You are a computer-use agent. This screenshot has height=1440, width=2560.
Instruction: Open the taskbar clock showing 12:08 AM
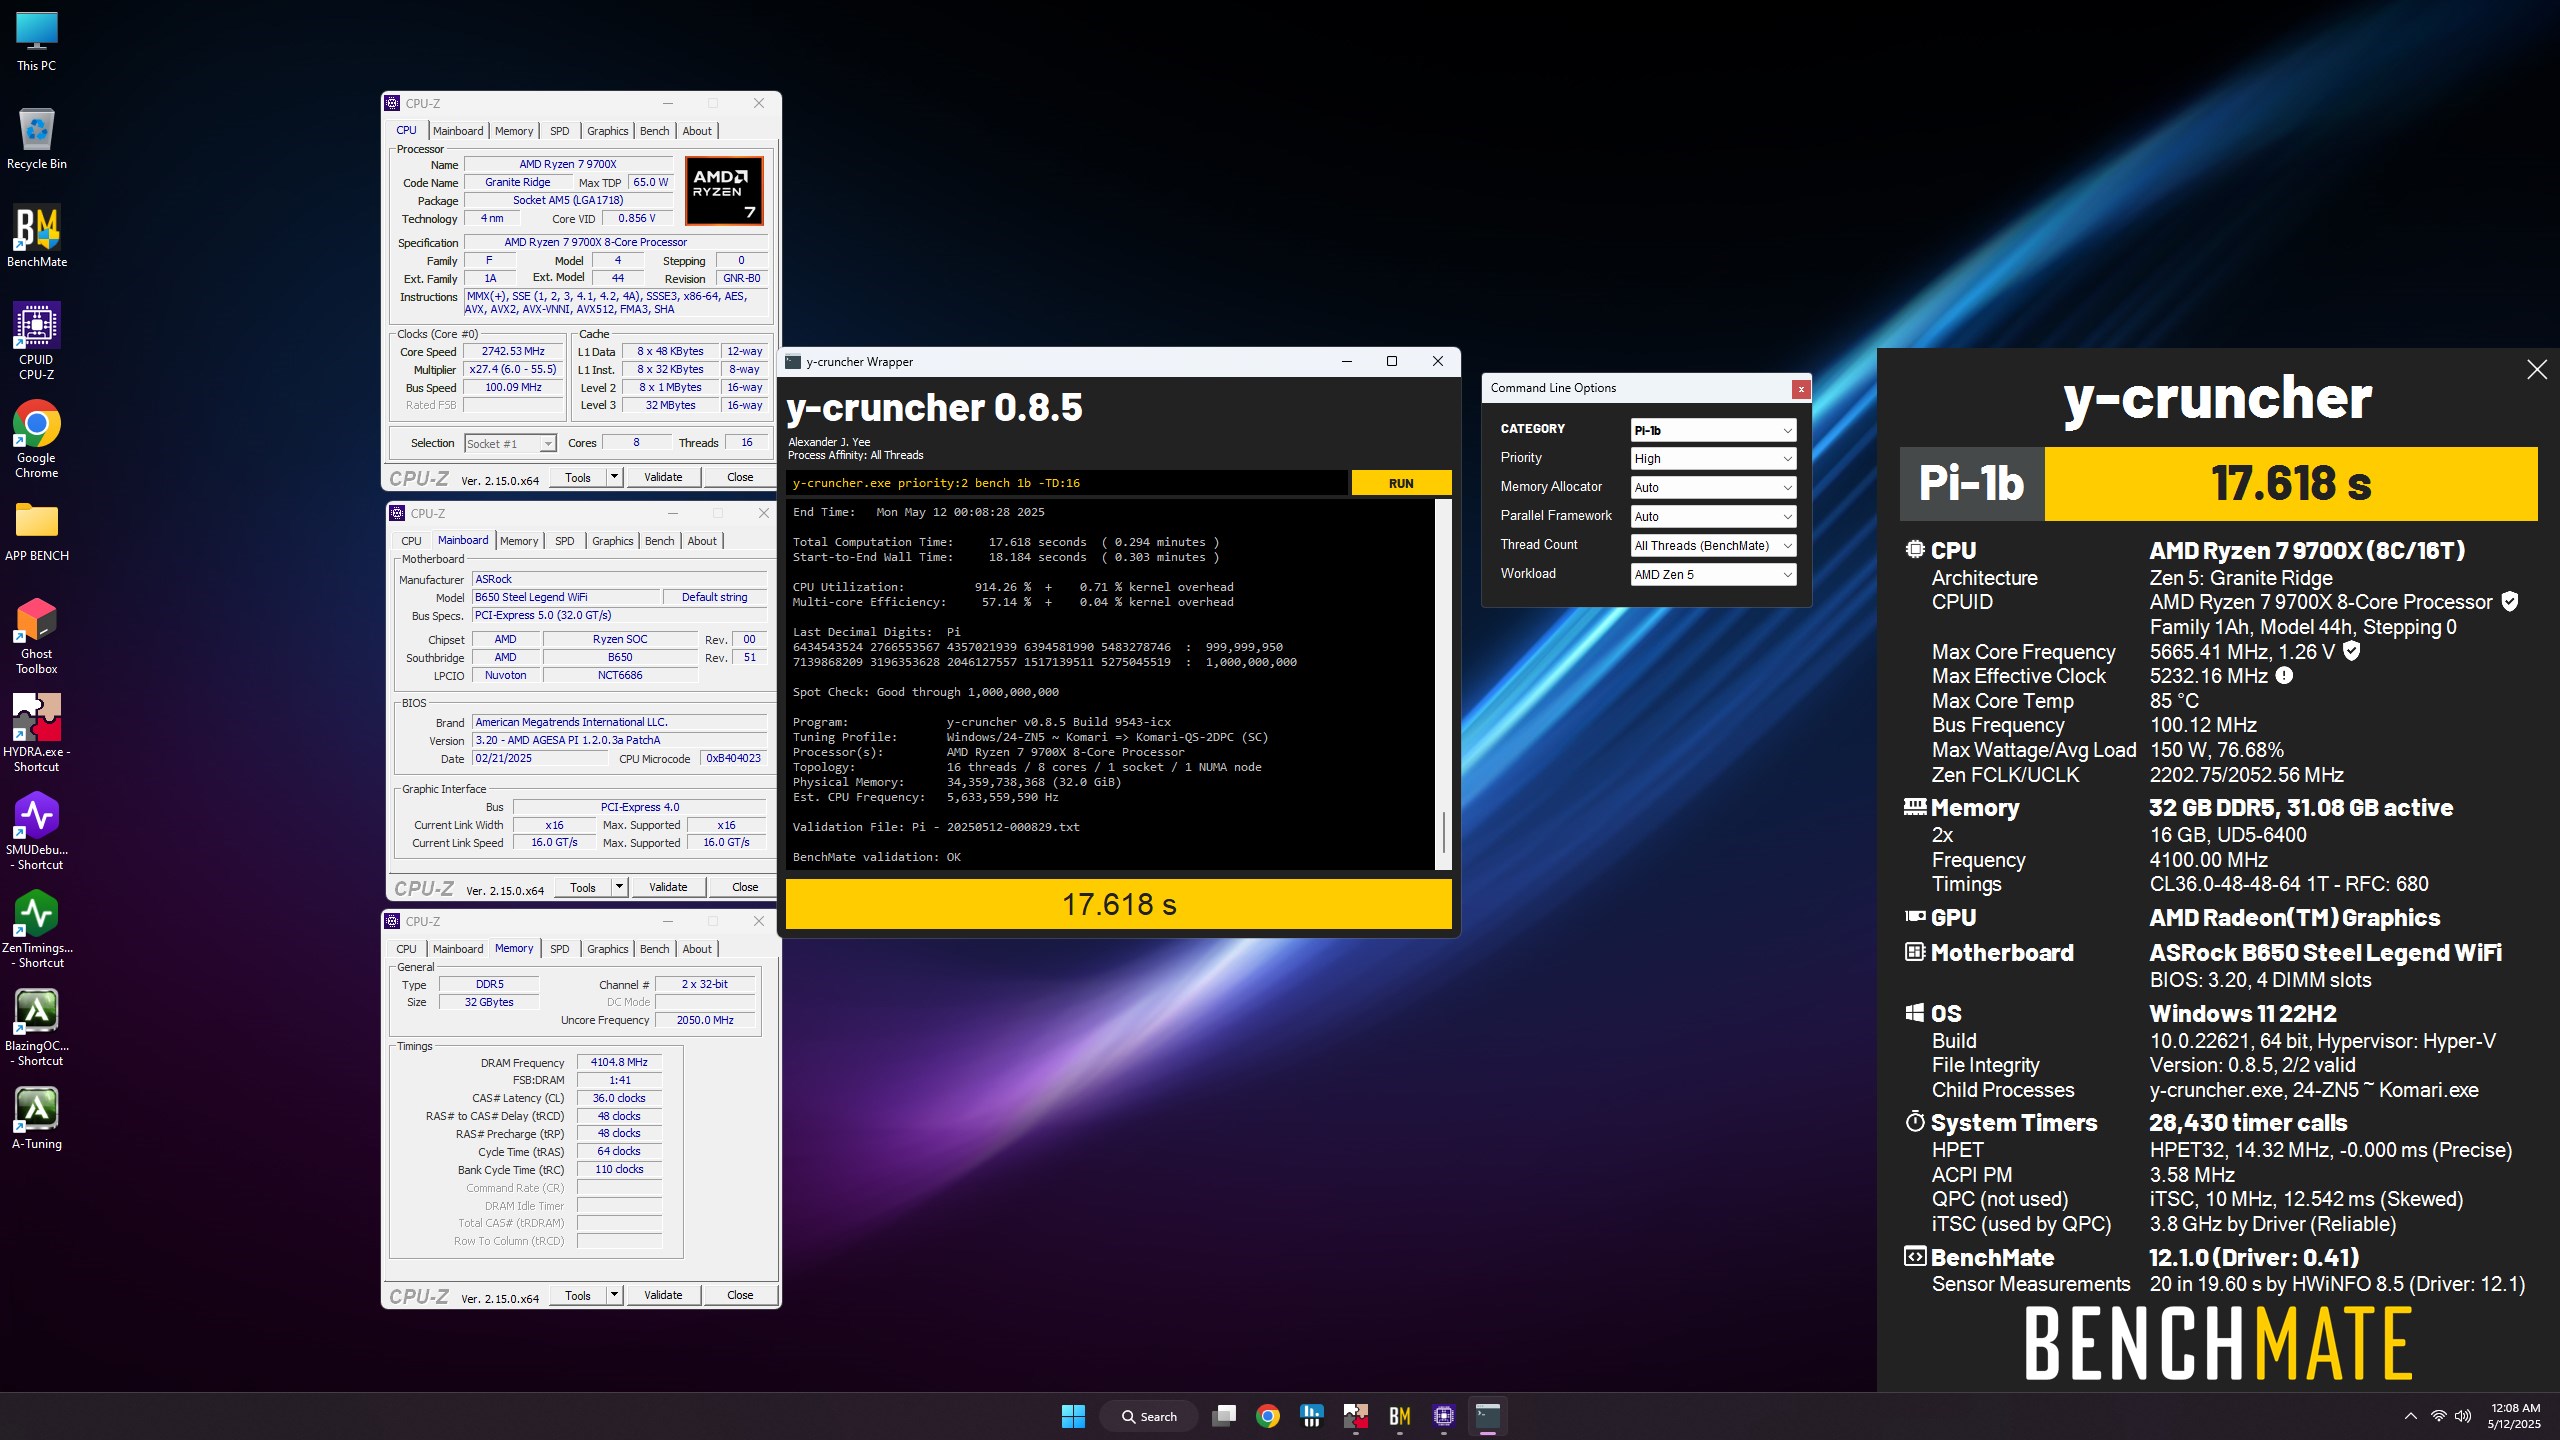2515,1416
